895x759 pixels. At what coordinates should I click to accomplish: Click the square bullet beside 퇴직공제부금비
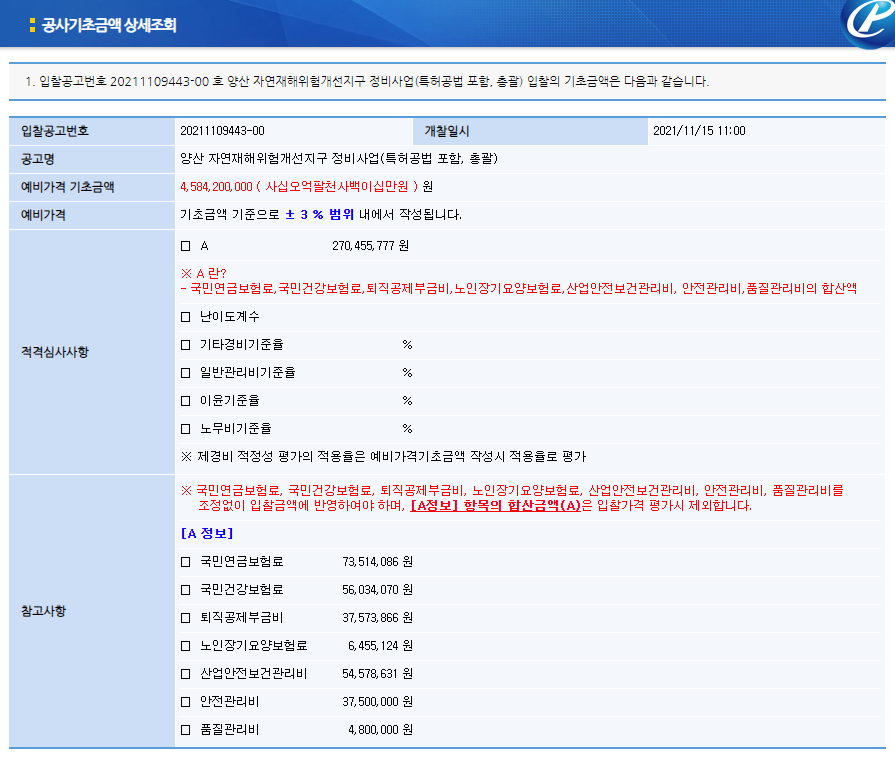click(x=186, y=618)
